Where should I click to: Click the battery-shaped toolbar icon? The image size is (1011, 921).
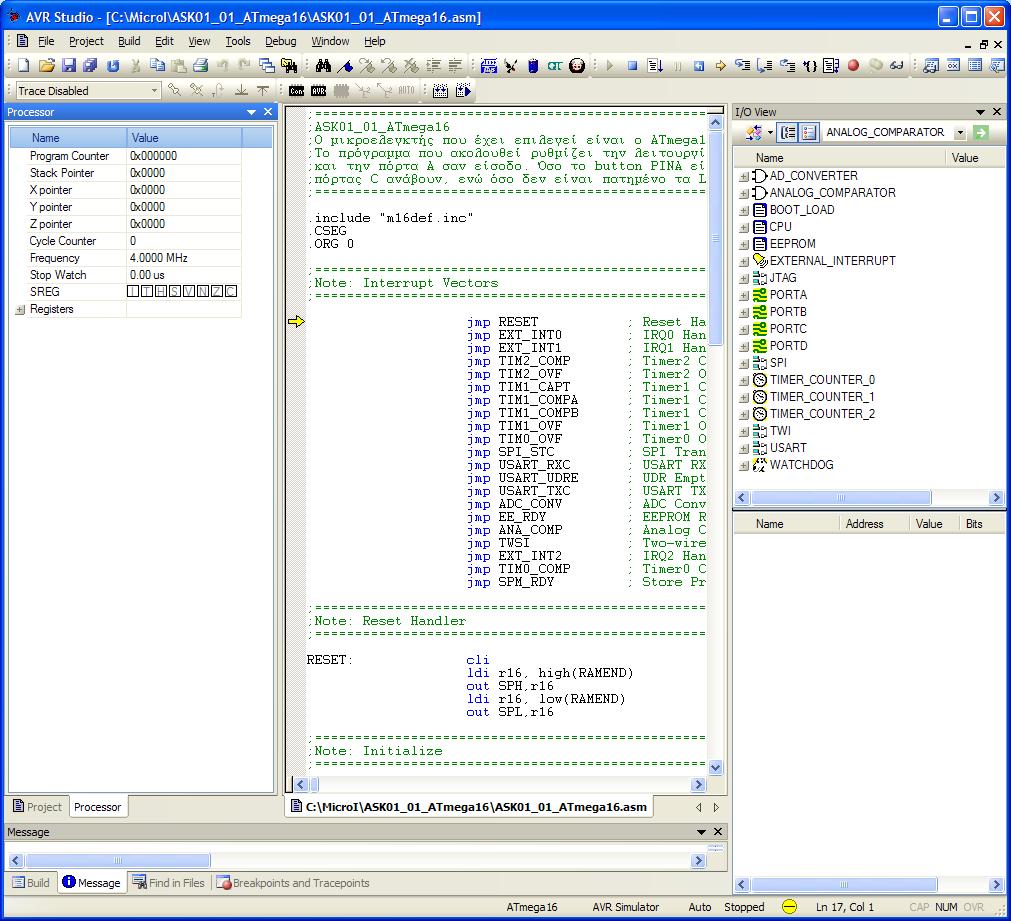point(533,65)
